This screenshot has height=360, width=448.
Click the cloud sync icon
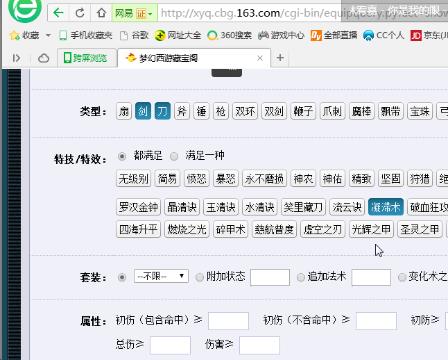(43, 58)
